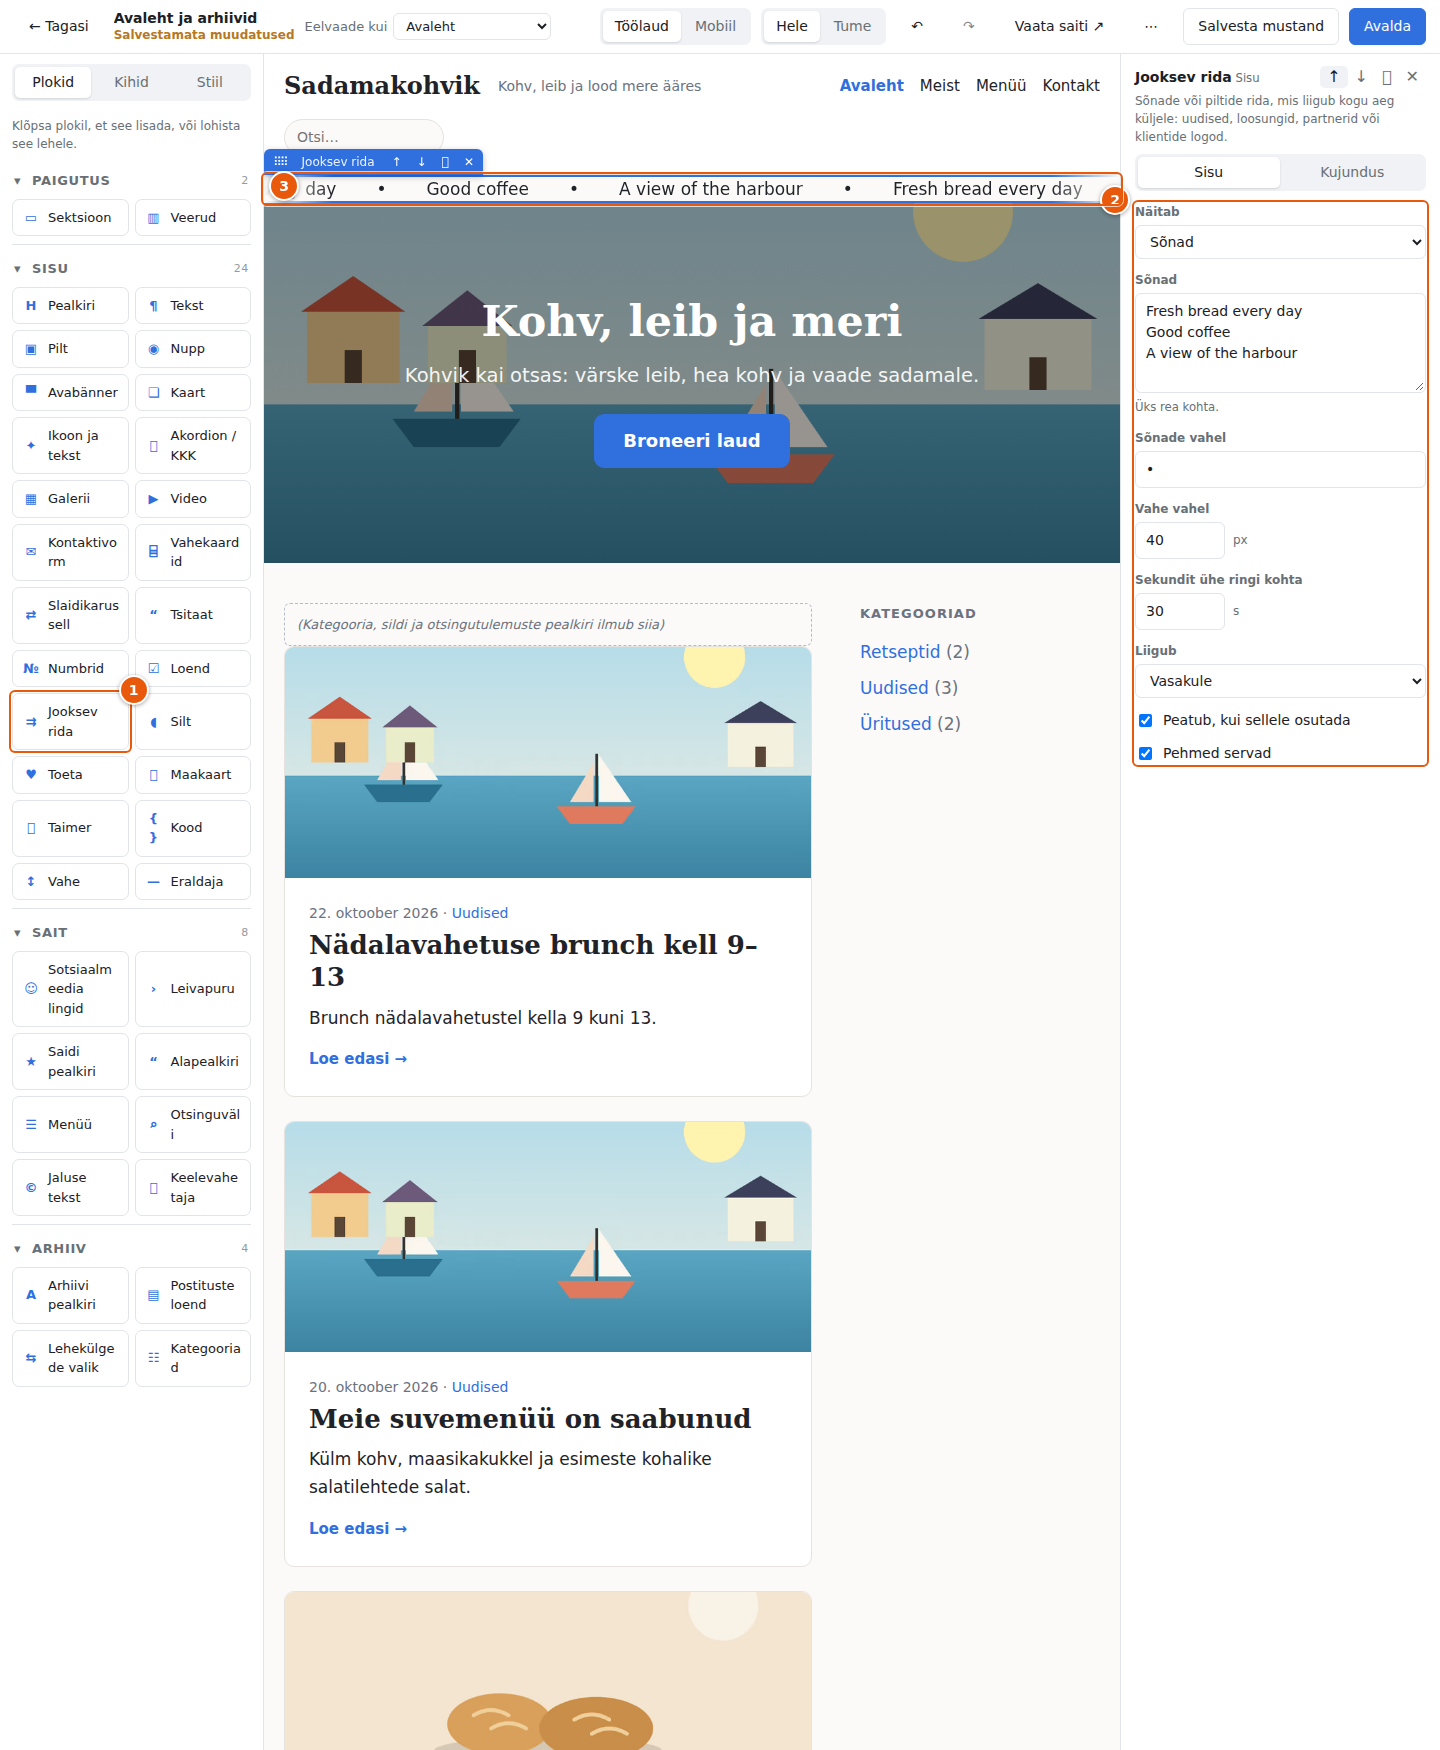This screenshot has width=1440, height=1750.
Task: Move Jooksev rida block up in side panel
Action: click(x=1333, y=76)
